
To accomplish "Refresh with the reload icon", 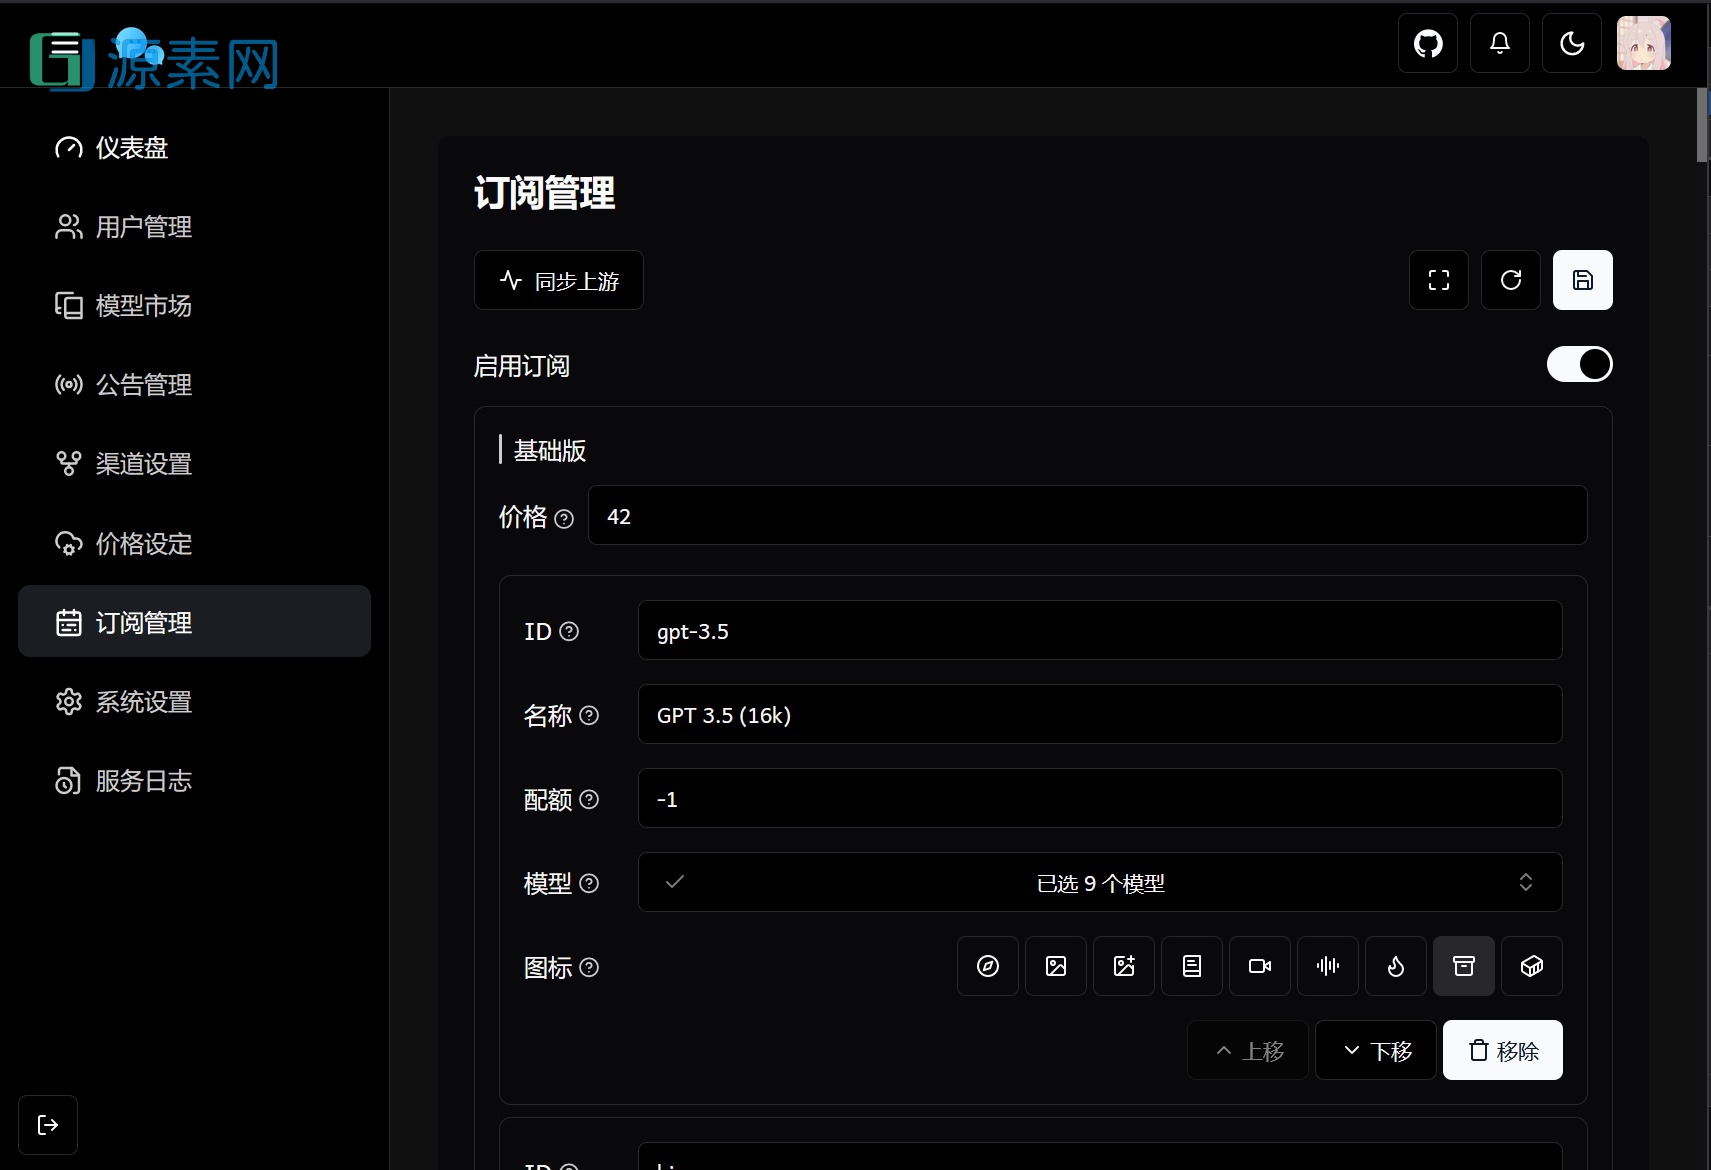I will pyautogui.click(x=1510, y=280).
